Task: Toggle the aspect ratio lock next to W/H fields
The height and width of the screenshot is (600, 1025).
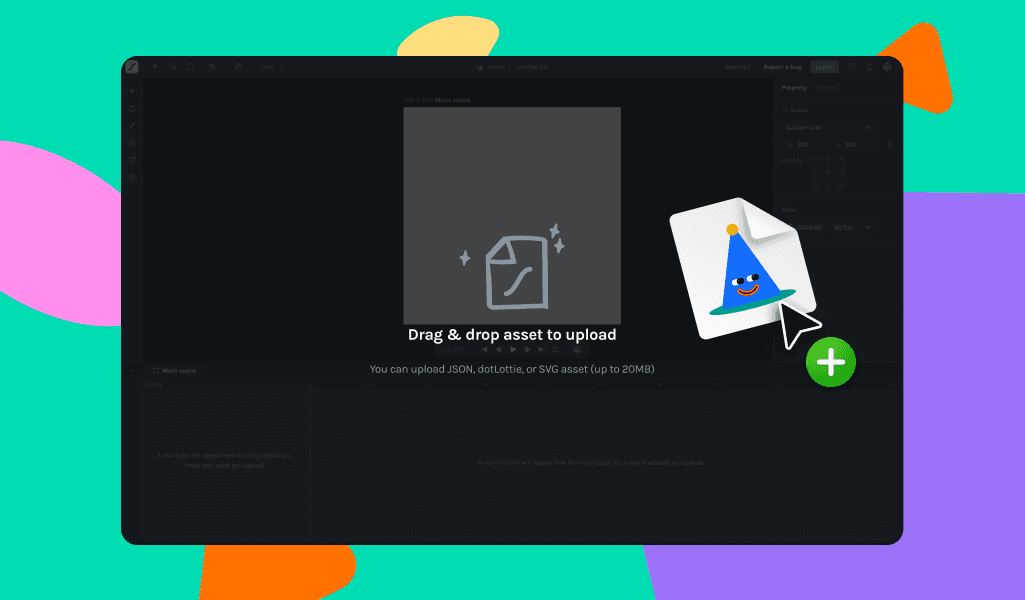Action: coord(892,145)
